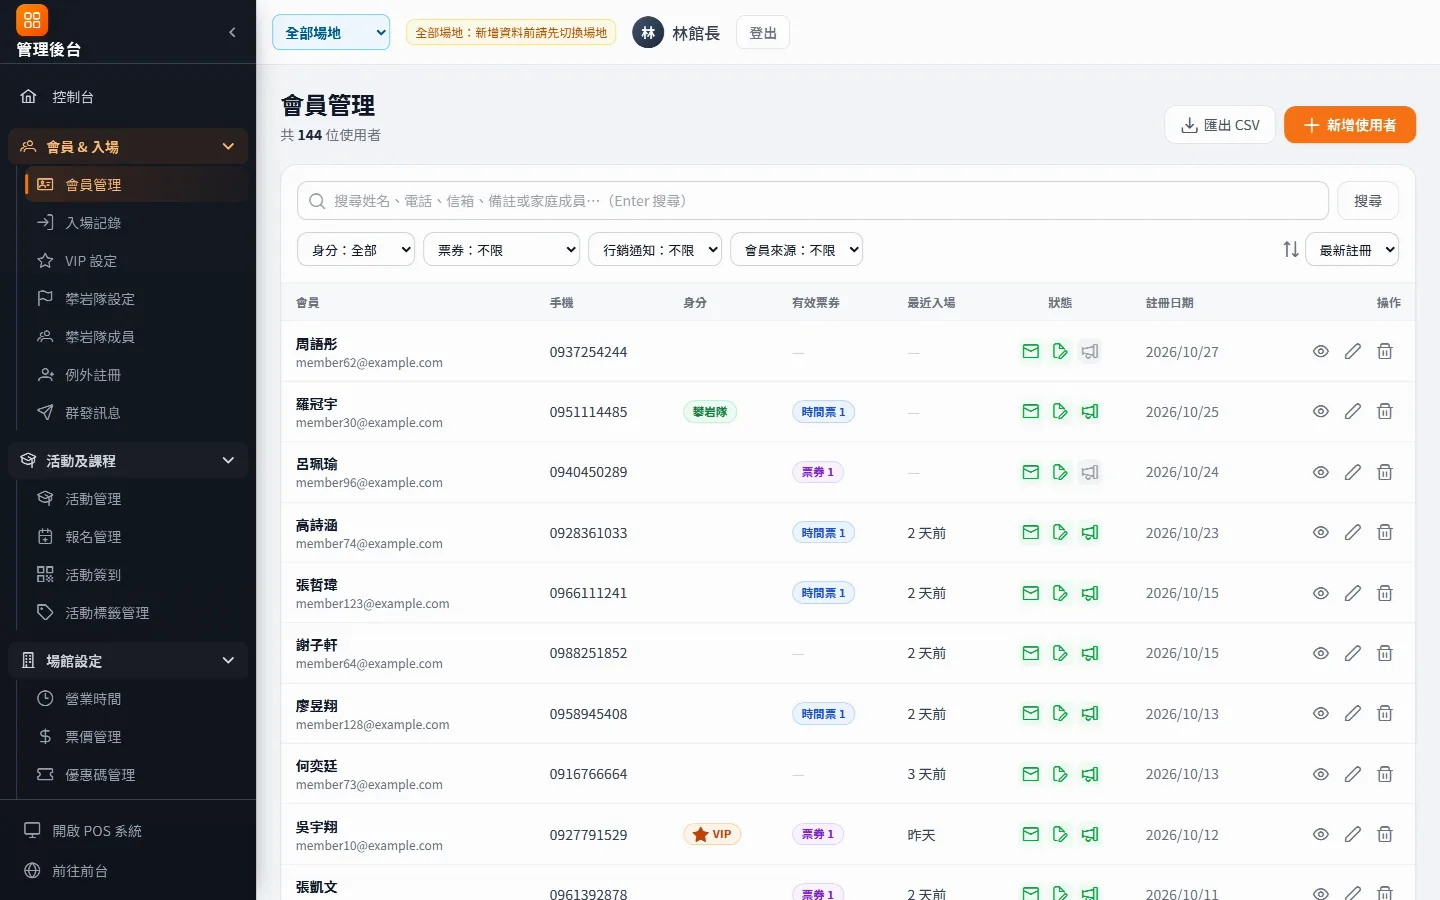Click the 林 user avatar
This screenshot has width=1440, height=900.
pos(648,33)
